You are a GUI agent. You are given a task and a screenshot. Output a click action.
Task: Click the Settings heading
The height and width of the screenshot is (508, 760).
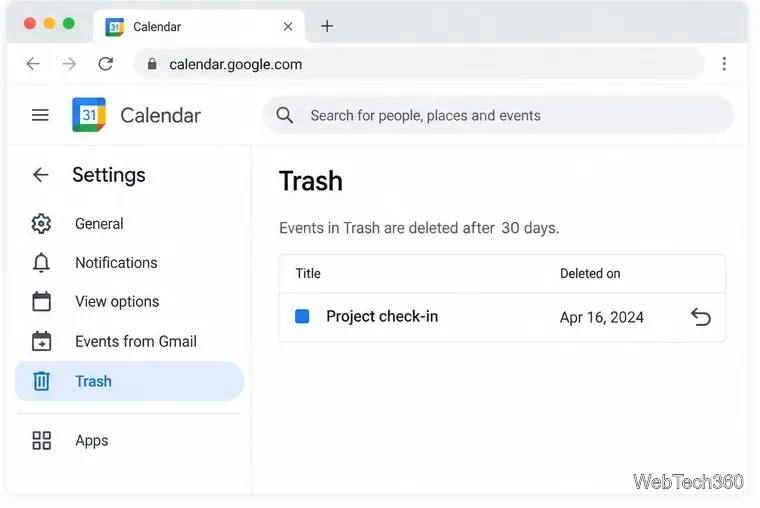pos(109,175)
